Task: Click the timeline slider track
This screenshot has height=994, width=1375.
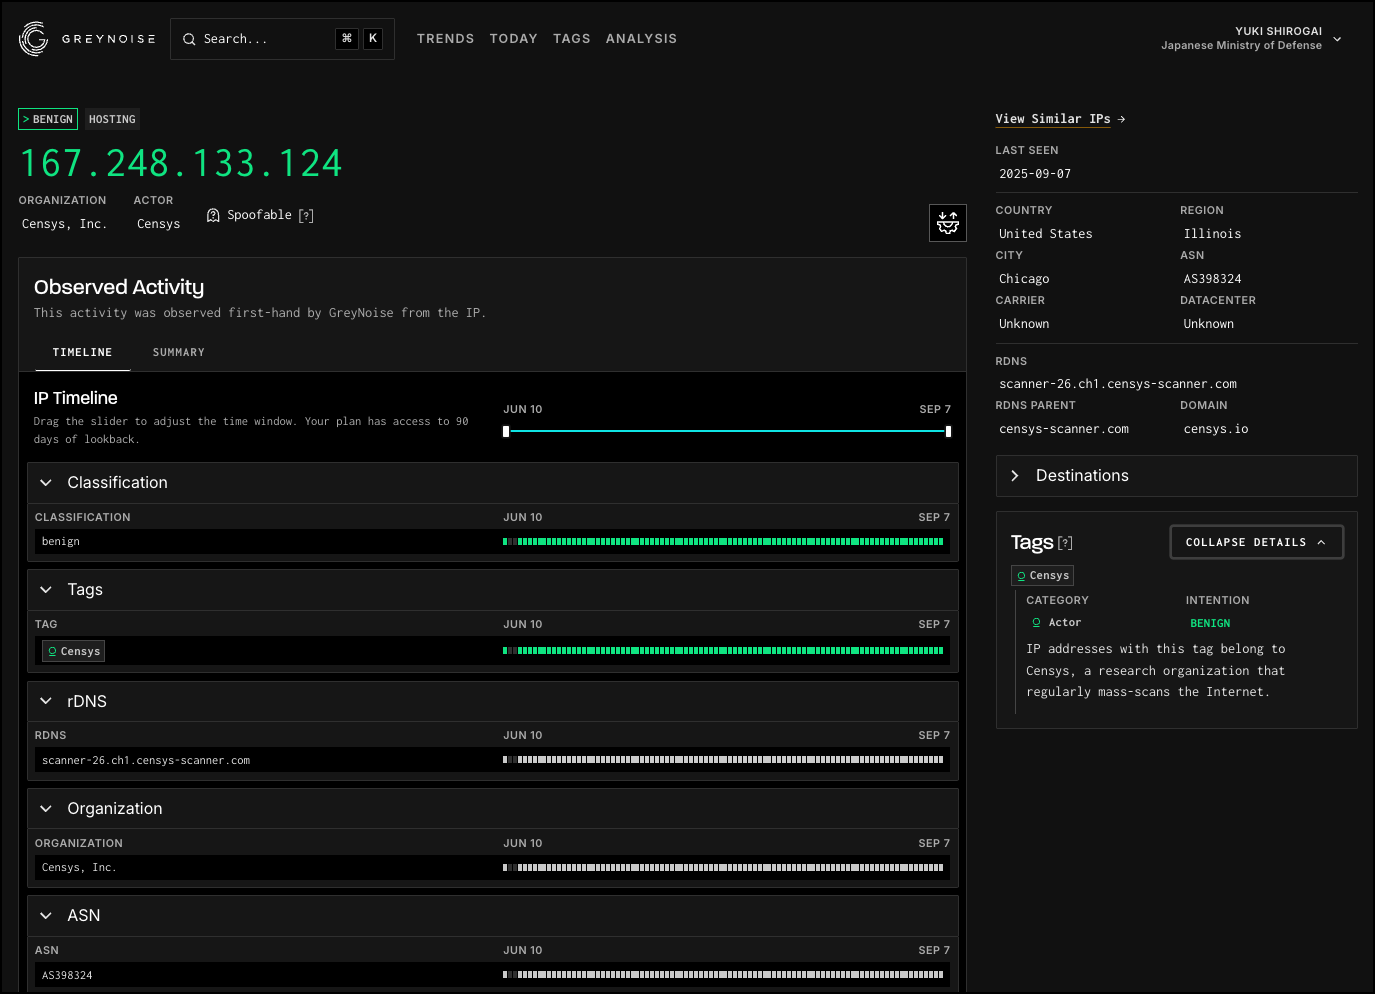Action: pos(727,431)
